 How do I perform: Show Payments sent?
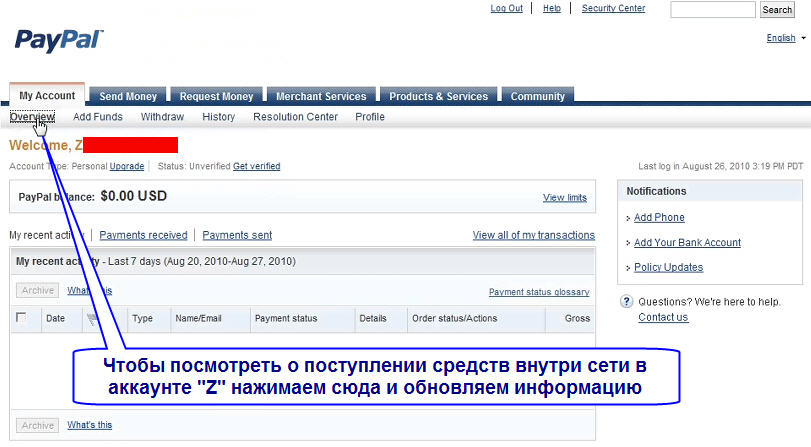237,235
